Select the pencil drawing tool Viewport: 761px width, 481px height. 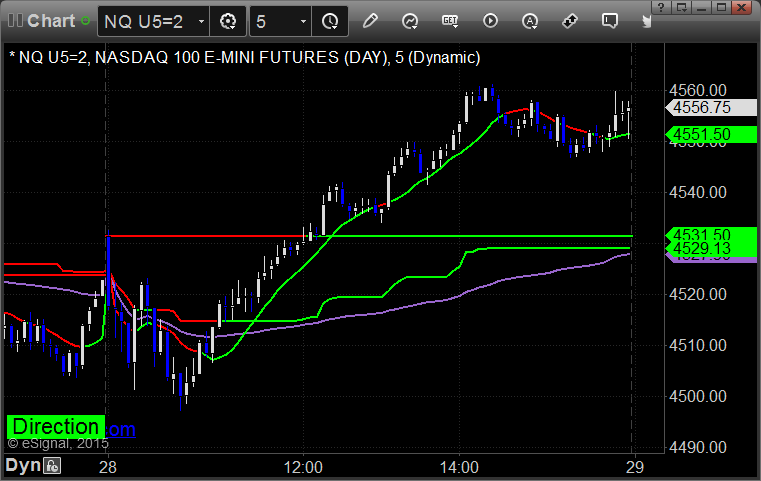pos(370,21)
